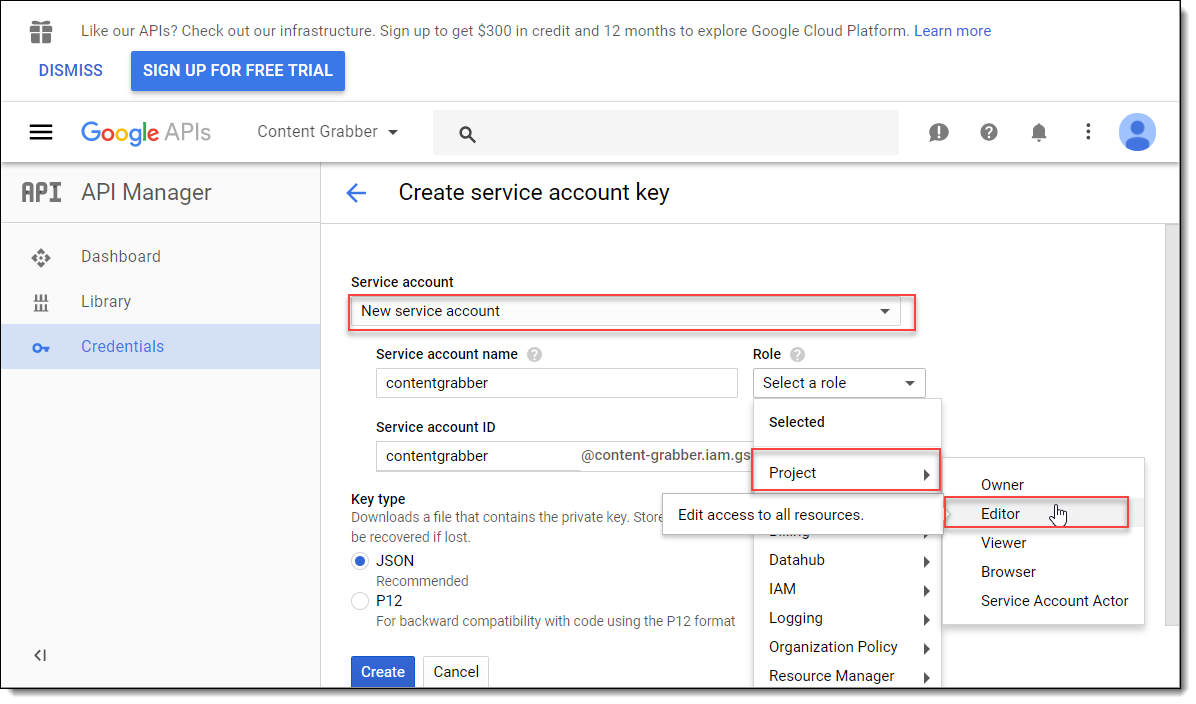Collapse the sidebar with the bottom arrow
The width and height of the screenshot is (1196, 704).
click(x=40, y=655)
